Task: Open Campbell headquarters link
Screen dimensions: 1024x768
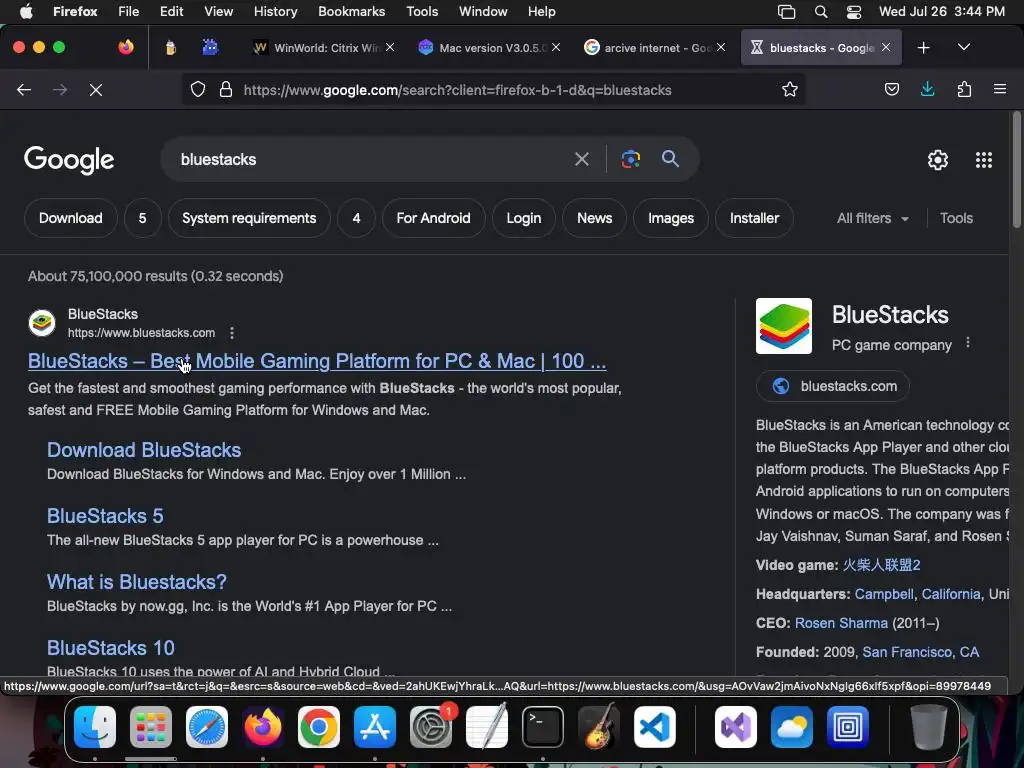Action: point(884,594)
